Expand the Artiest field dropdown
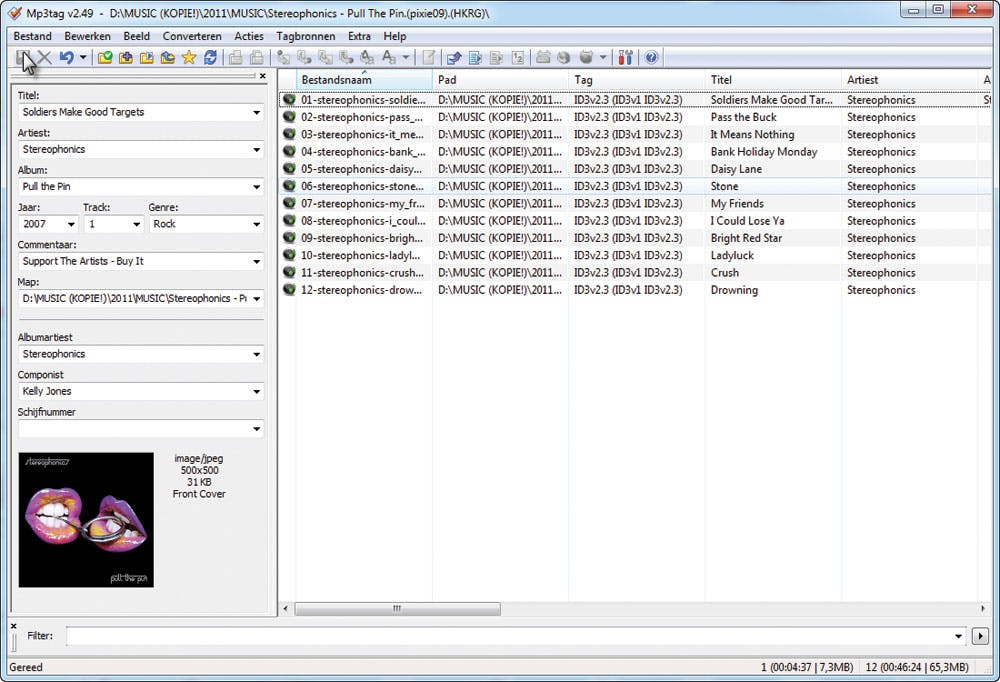Screen dimensions: 1000x682 [x=256, y=150]
